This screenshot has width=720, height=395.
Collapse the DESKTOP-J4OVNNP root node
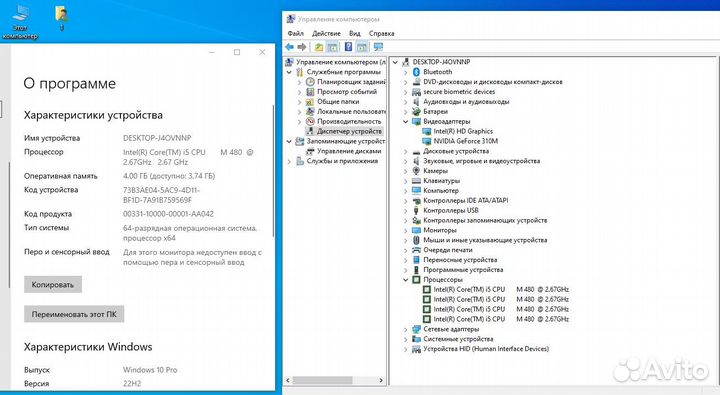coord(395,62)
